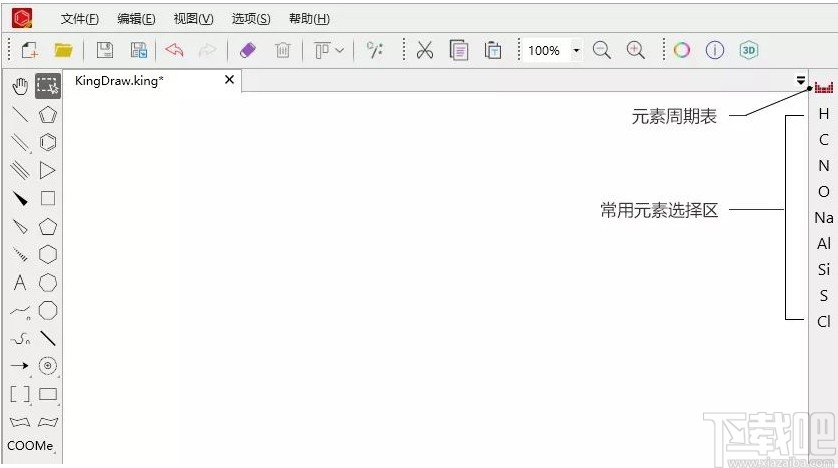Click the 100% zoom field
Image resolution: width=838 pixels, height=468 pixels.
click(x=545, y=50)
